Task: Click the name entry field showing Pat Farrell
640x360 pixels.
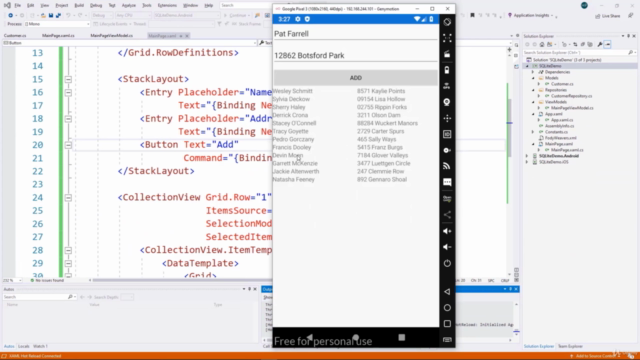Action: pyautogui.click(x=356, y=34)
